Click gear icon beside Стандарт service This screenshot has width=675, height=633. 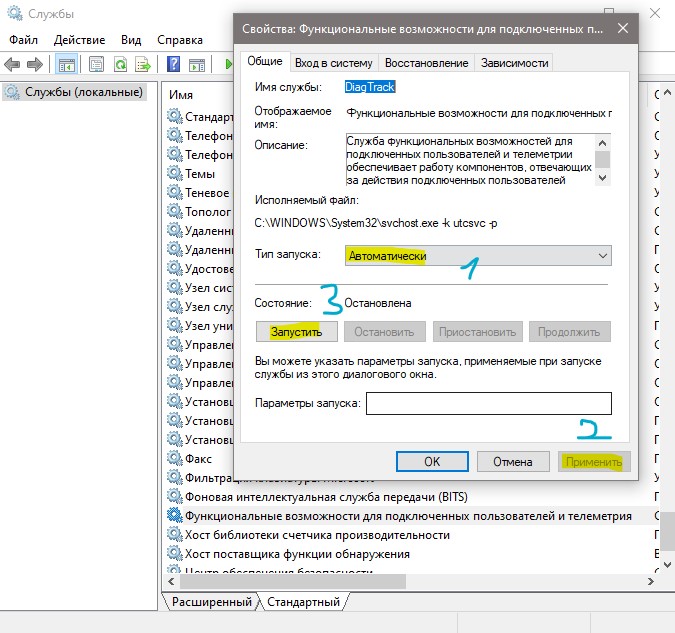pos(174,116)
